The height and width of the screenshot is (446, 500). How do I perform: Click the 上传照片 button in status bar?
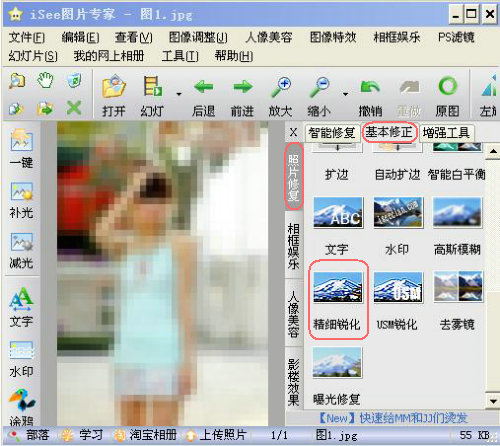coord(216,435)
